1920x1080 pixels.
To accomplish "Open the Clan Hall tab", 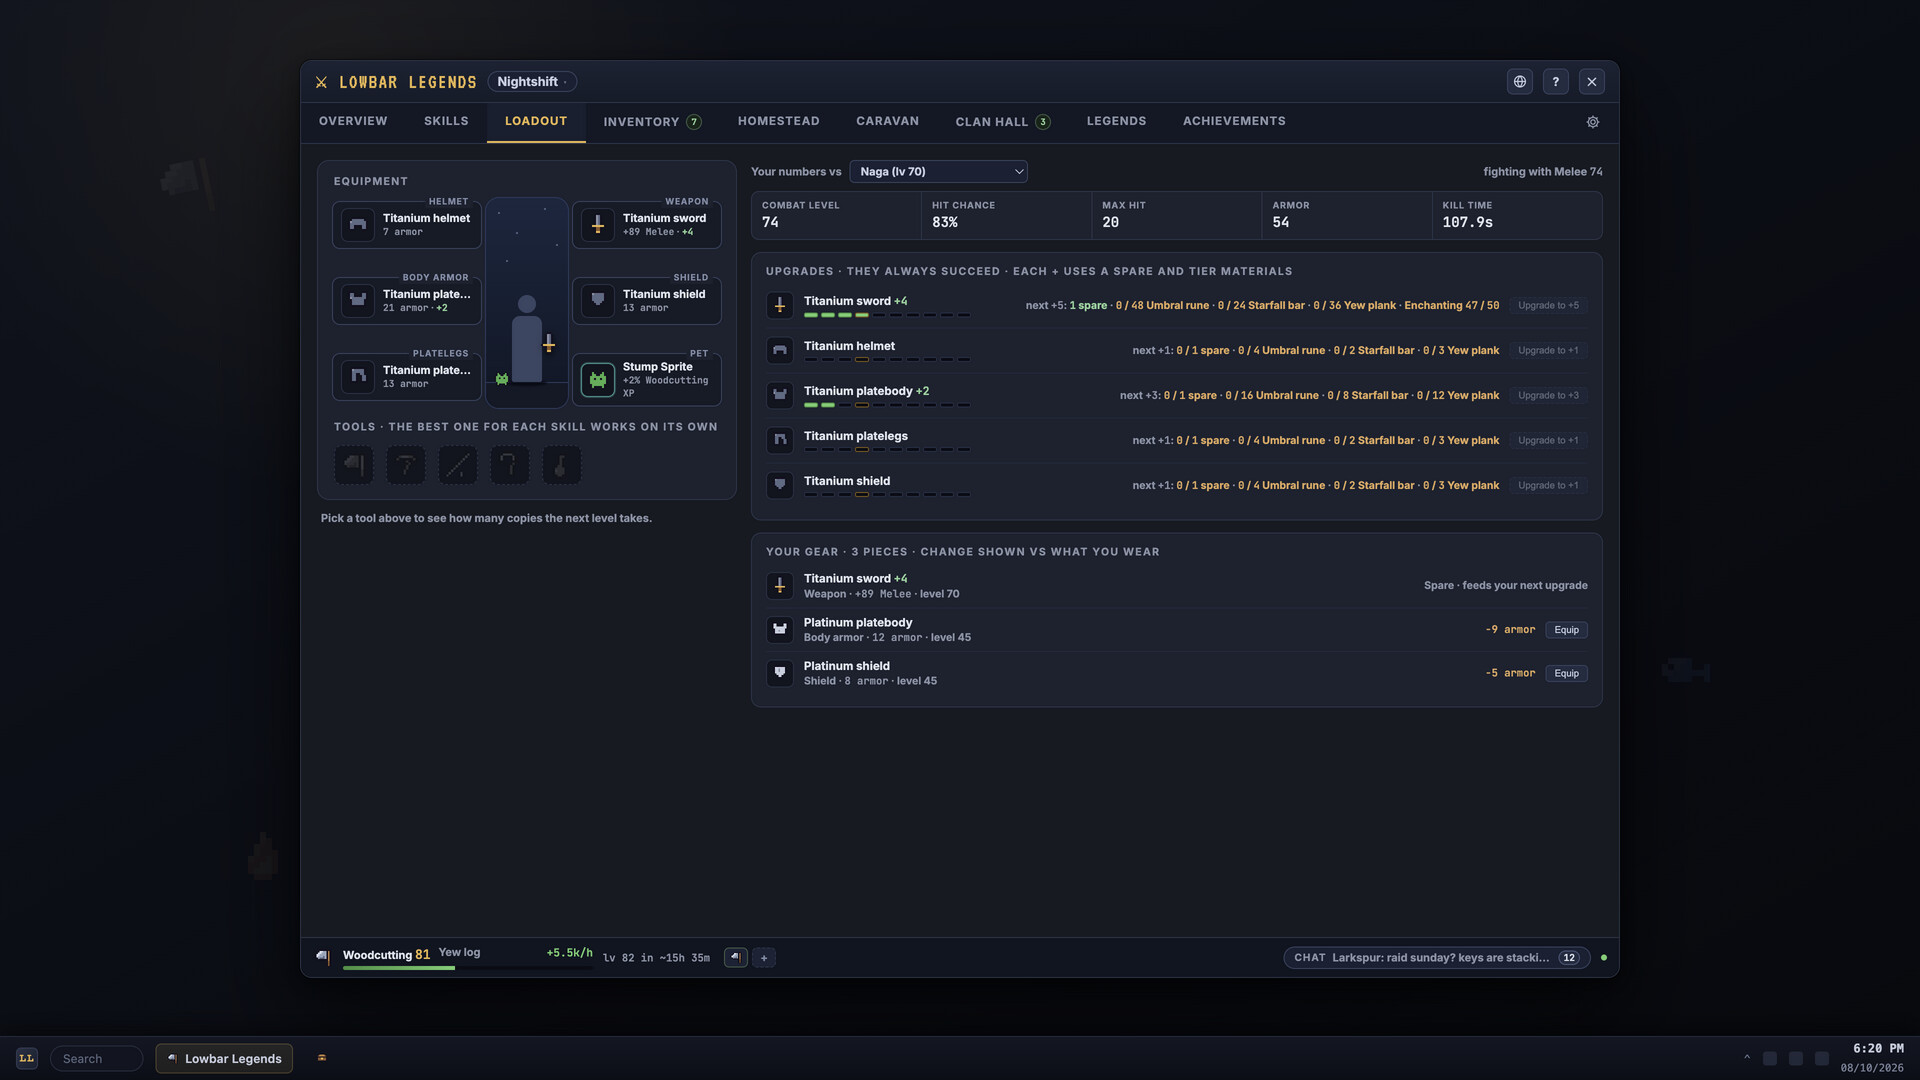I will [x=1003, y=122].
